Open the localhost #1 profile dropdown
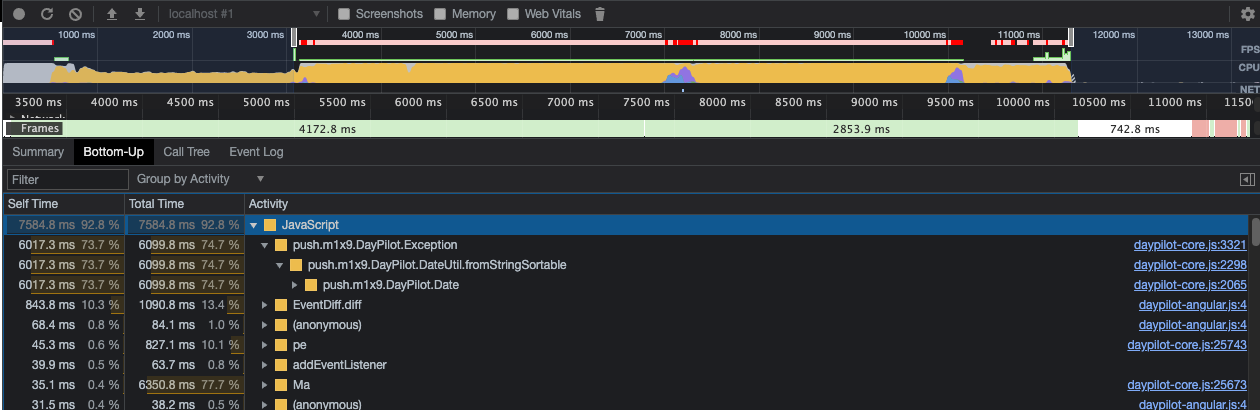Viewport: 1260px width, 410px height. point(245,14)
